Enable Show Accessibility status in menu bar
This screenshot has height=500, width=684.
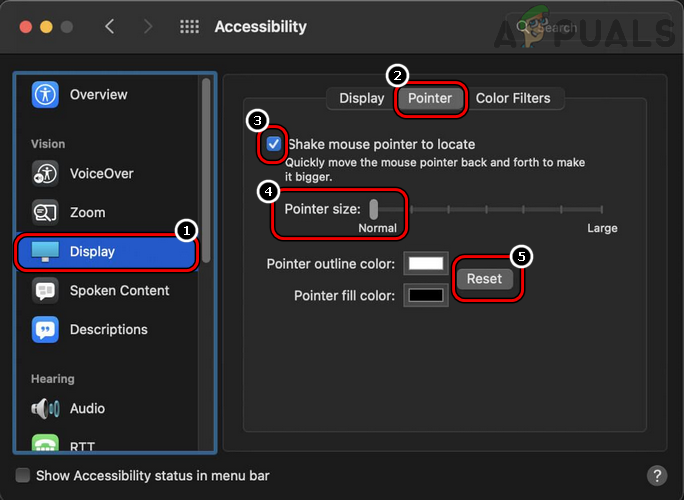point(23,476)
